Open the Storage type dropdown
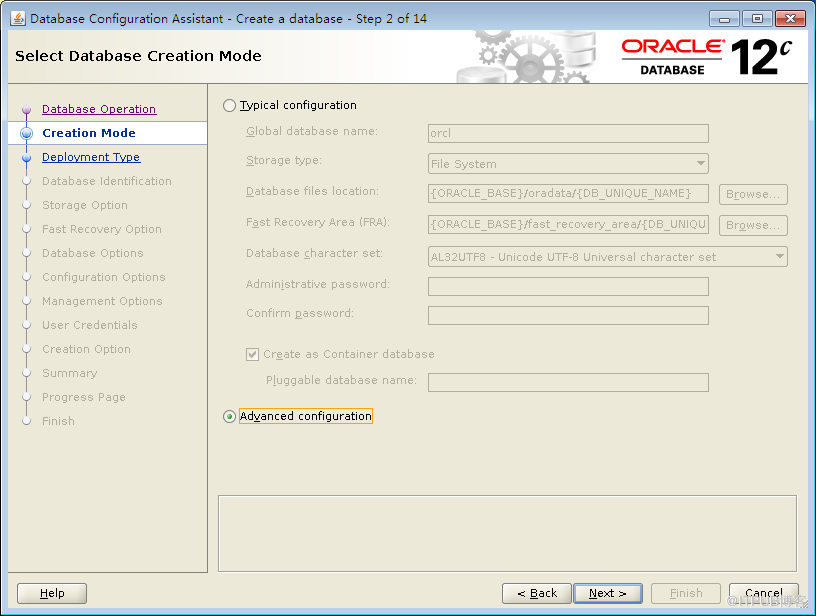This screenshot has height=616, width=816. coord(568,164)
